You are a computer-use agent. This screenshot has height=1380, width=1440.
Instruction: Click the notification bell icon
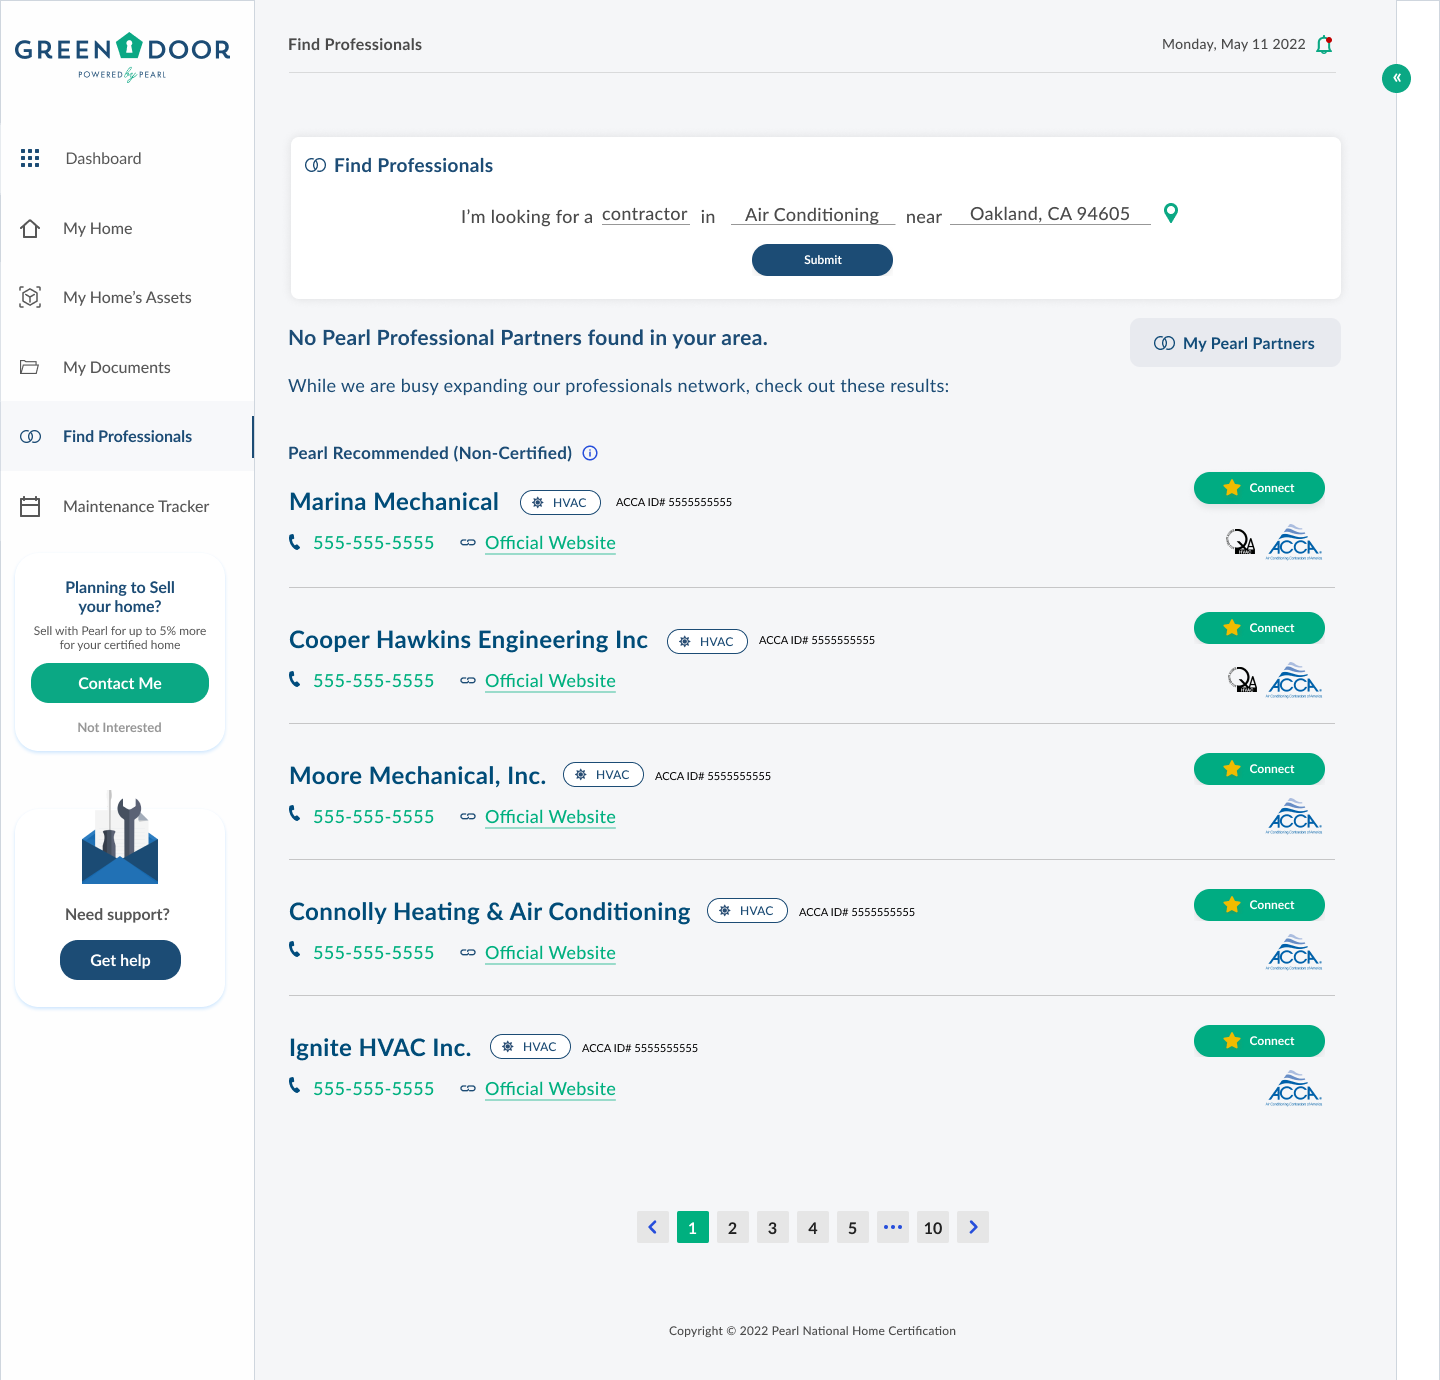1324,44
